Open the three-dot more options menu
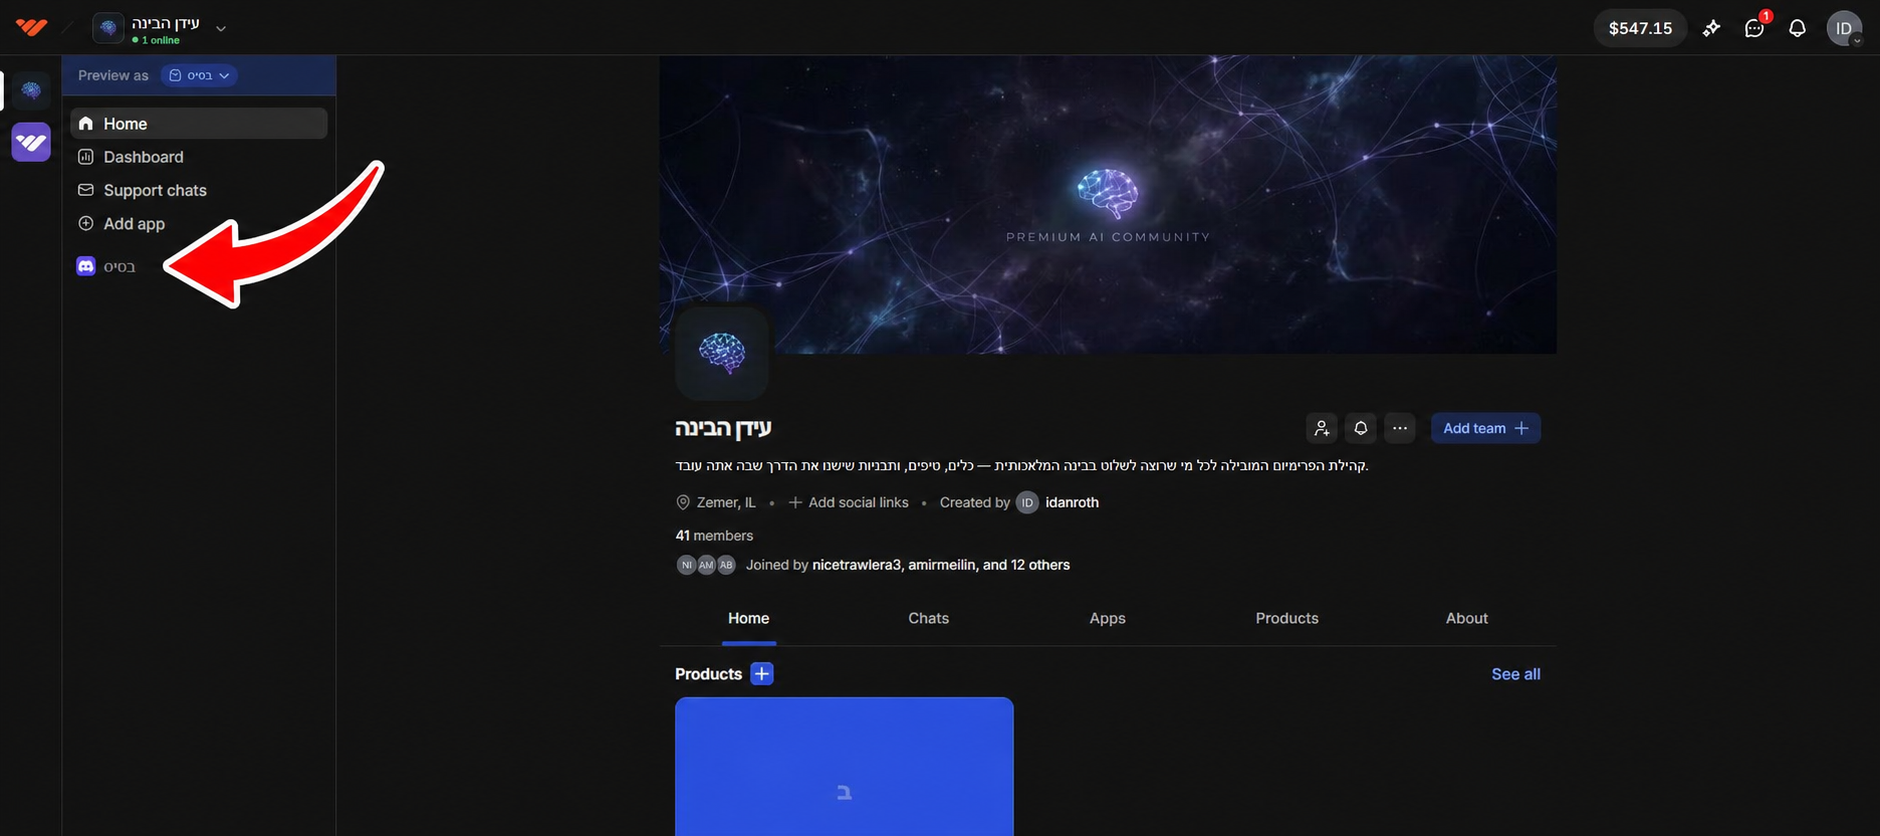Image resolution: width=1880 pixels, height=836 pixels. coord(1400,428)
